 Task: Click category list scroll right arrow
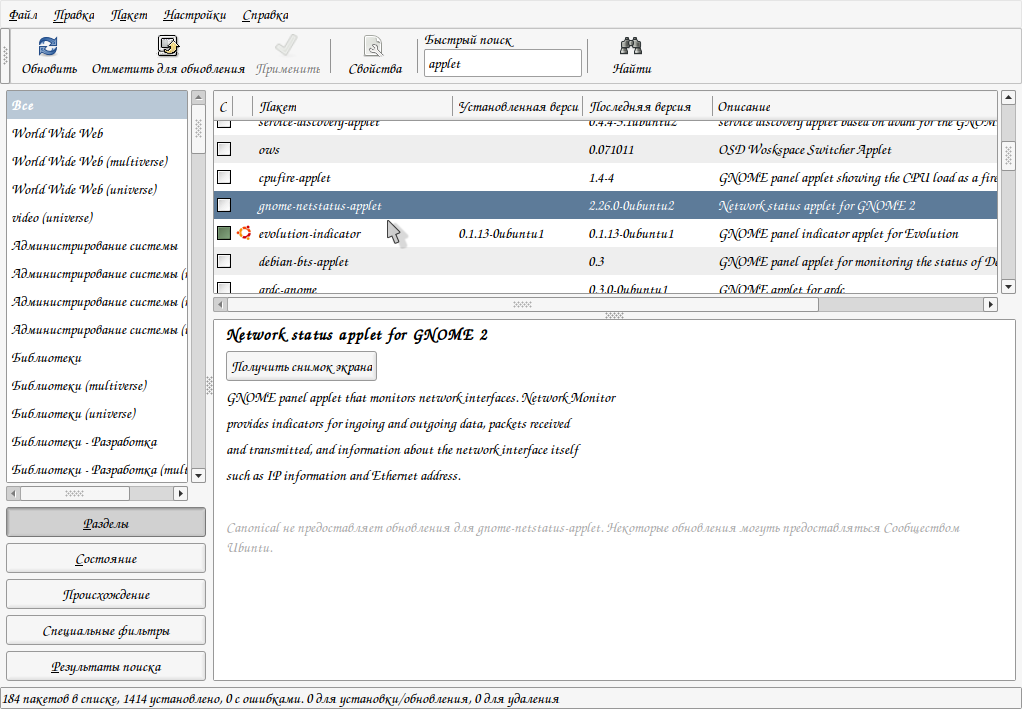tap(181, 493)
